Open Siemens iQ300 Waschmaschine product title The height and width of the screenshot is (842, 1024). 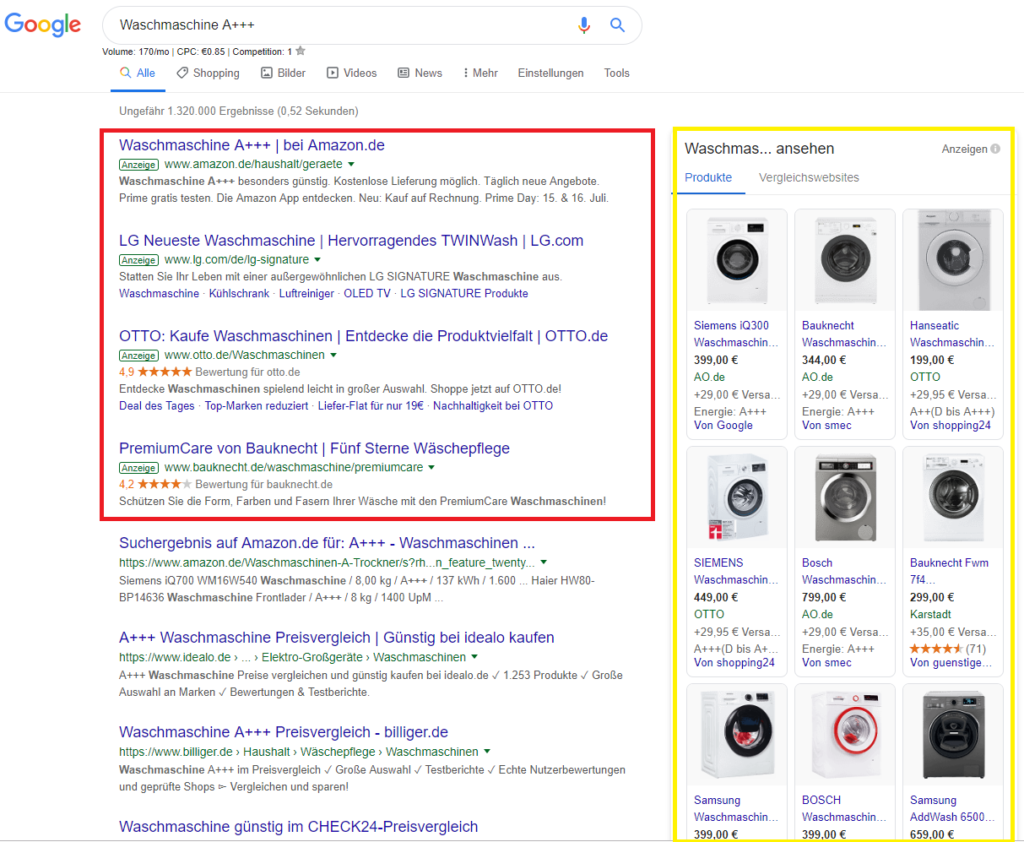[735, 334]
